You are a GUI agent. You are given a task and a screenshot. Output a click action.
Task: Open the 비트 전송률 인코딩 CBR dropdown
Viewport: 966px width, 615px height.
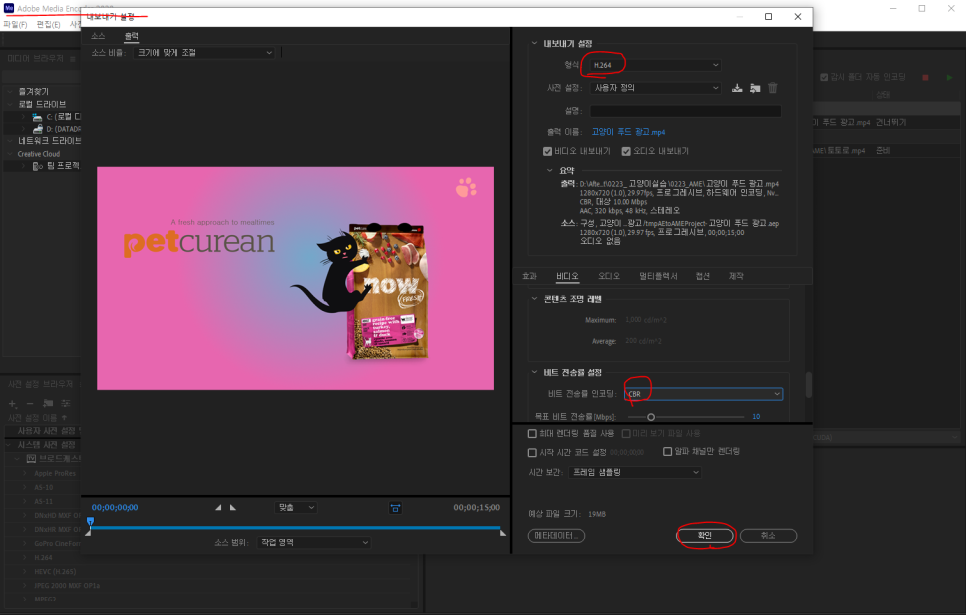pos(704,394)
